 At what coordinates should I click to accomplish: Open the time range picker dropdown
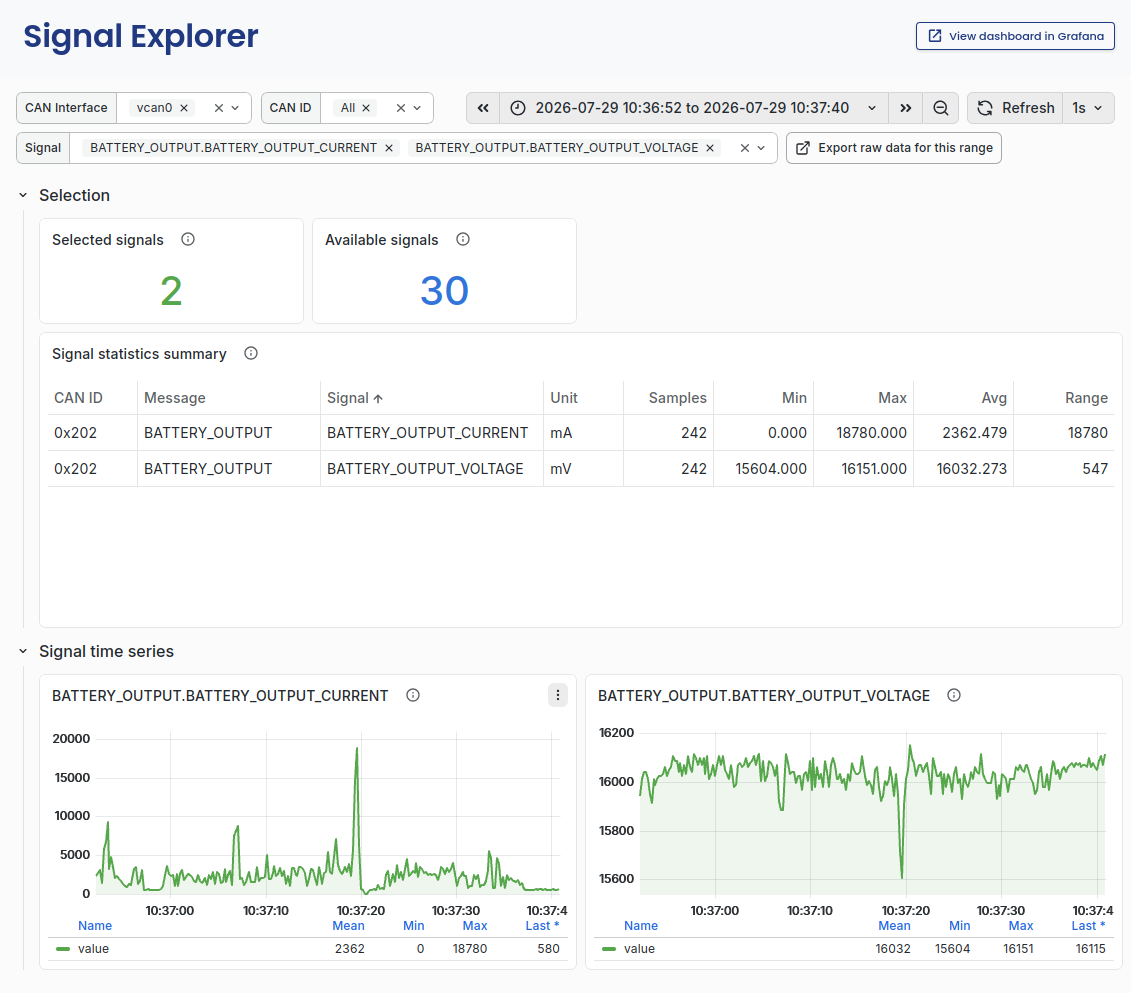pos(694,108)
